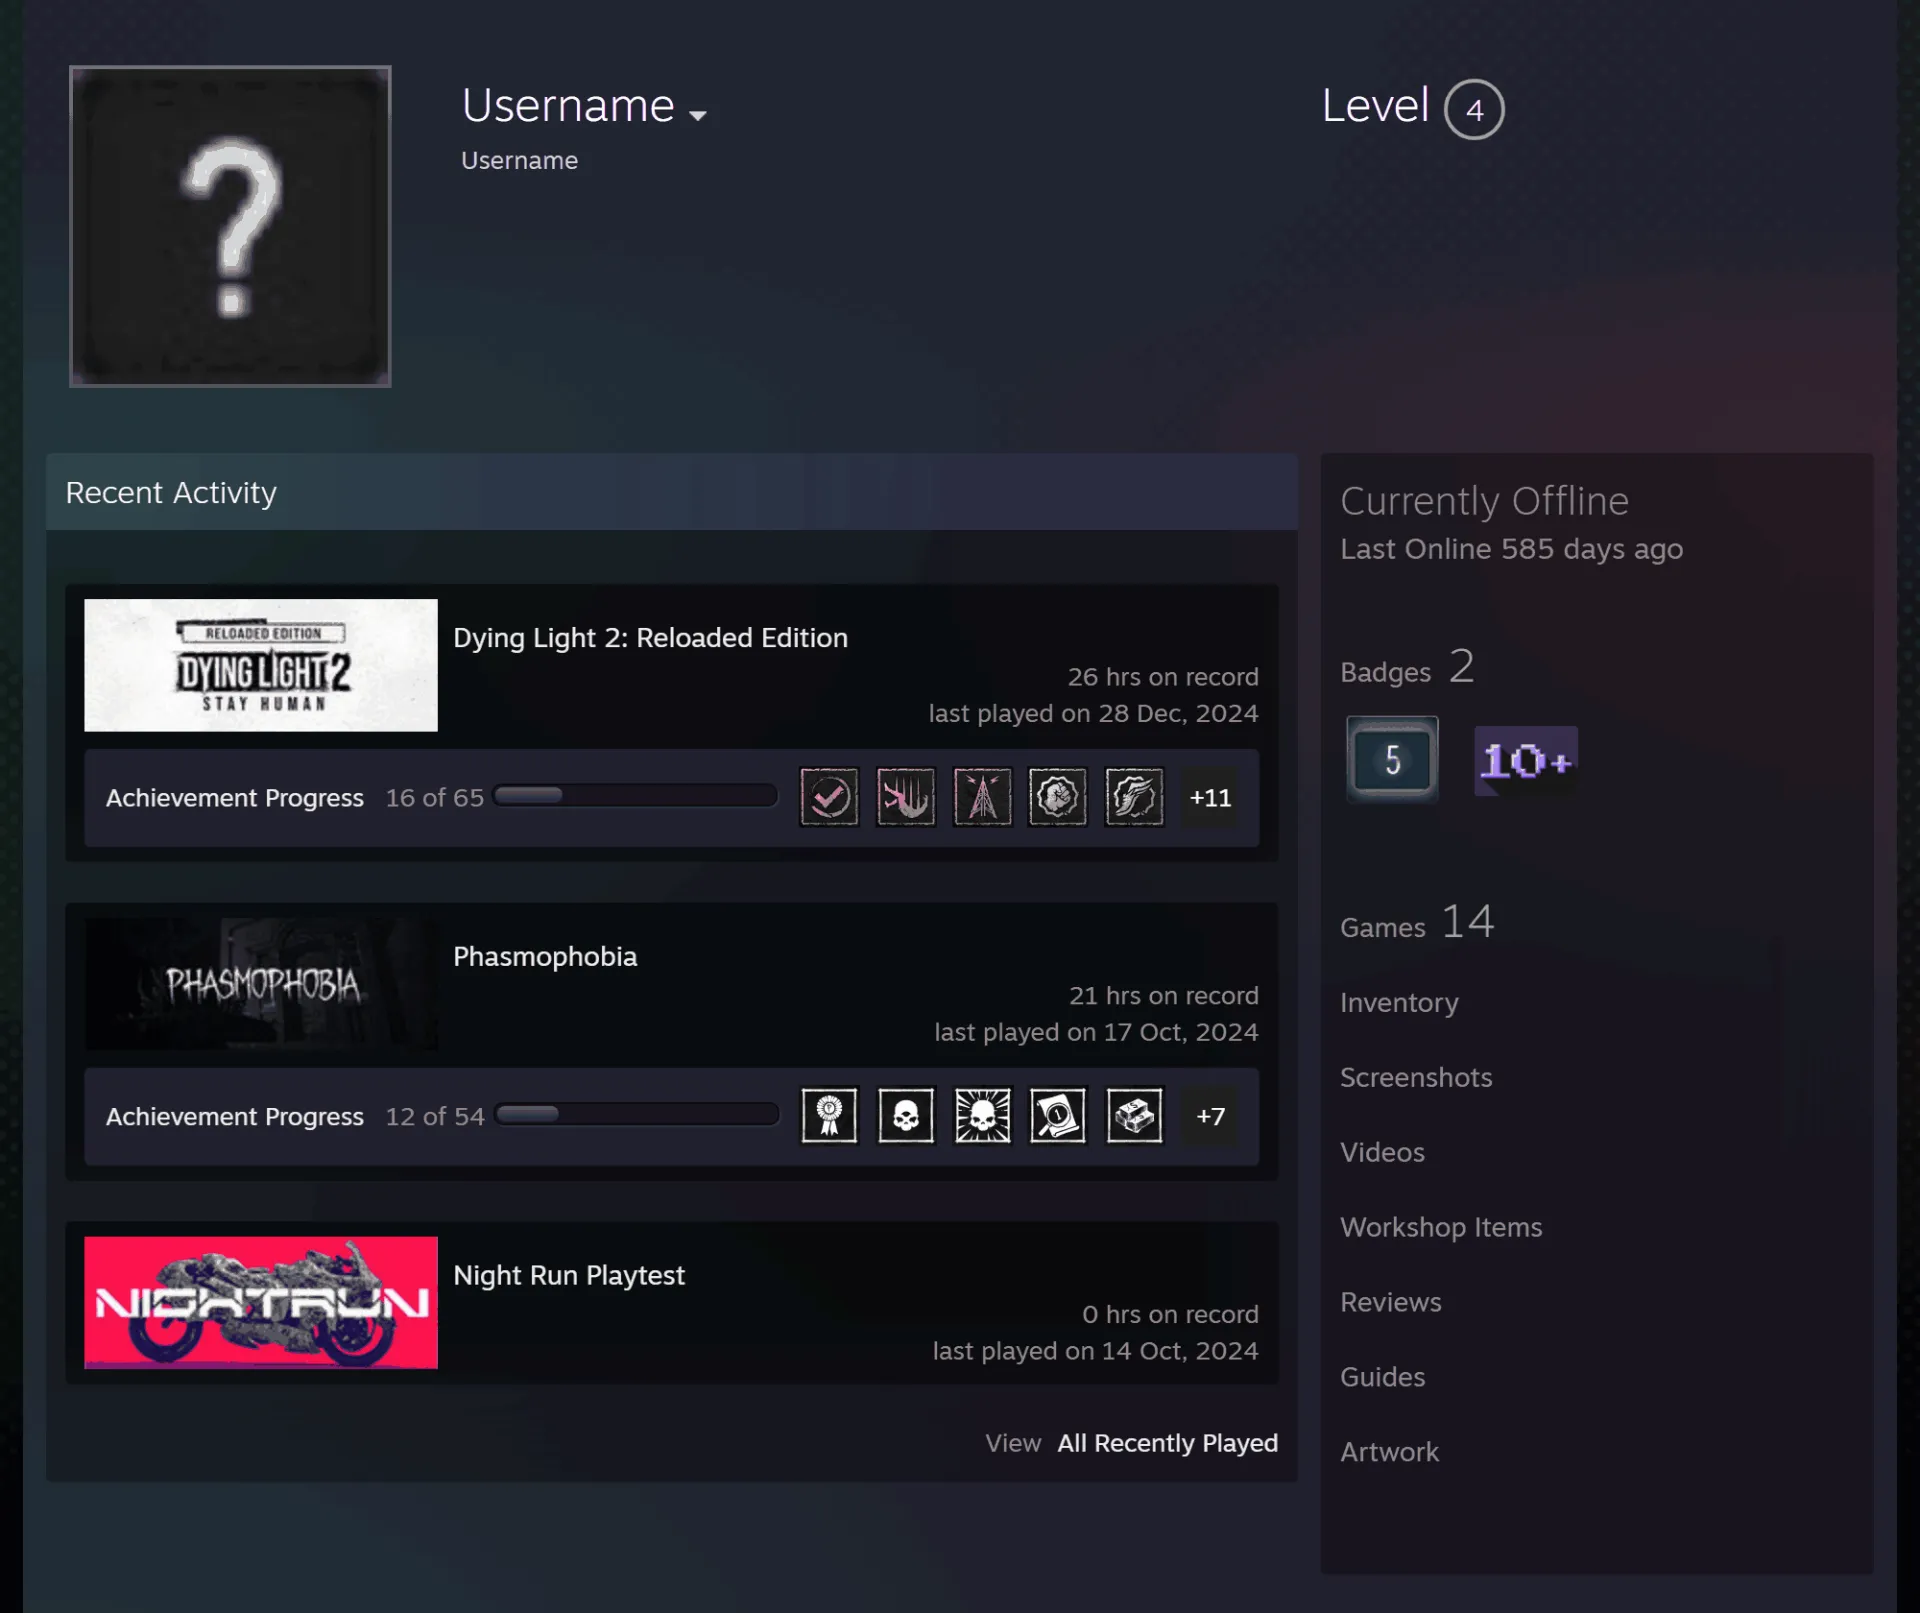The image size is (1920, 1613).
Task: Open the Night Run Playtest title link
Action: click(569, 1275)
